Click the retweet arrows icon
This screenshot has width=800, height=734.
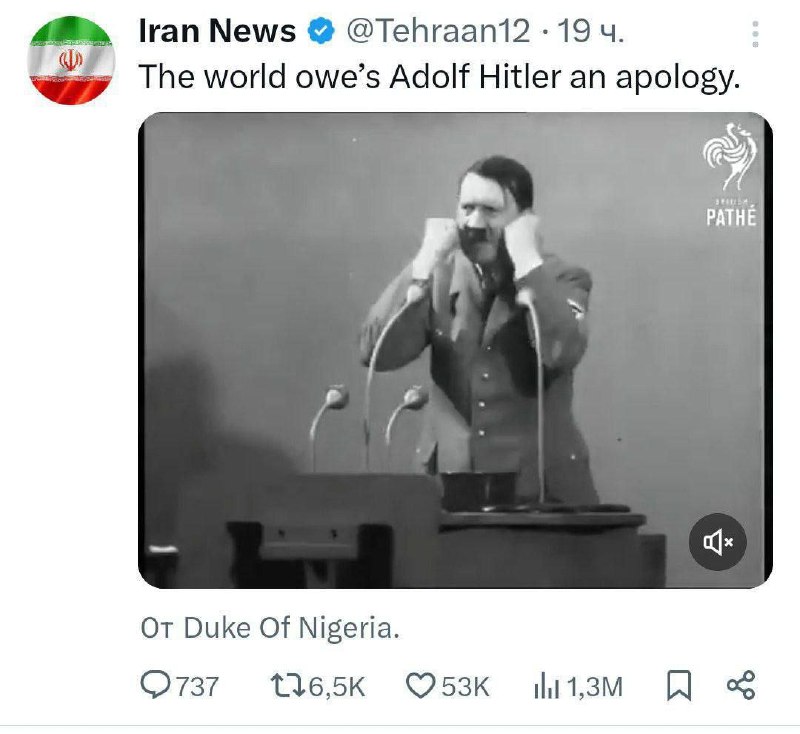point(286,685)
